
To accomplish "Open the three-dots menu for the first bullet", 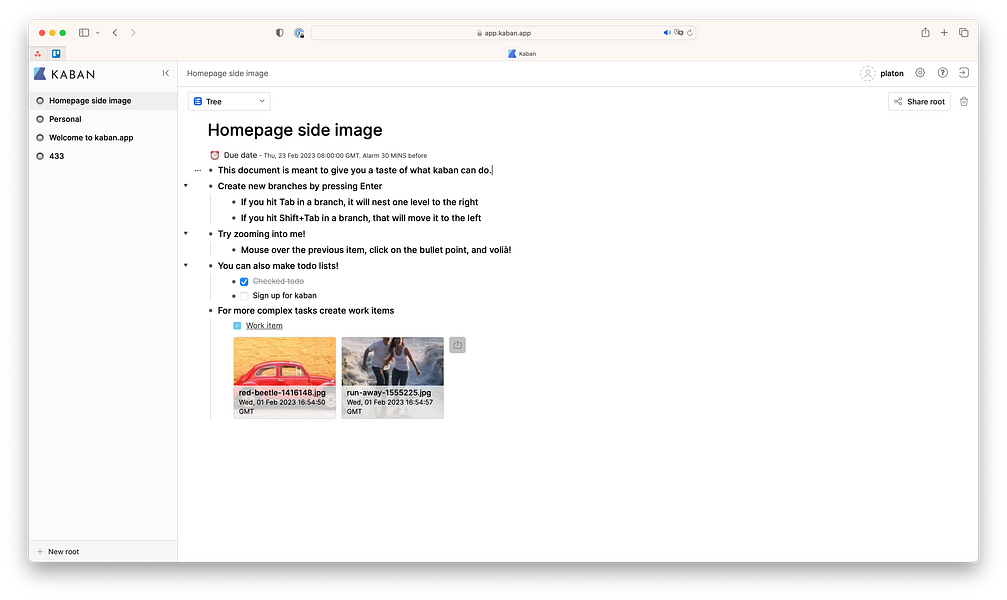I will point(198,170).
